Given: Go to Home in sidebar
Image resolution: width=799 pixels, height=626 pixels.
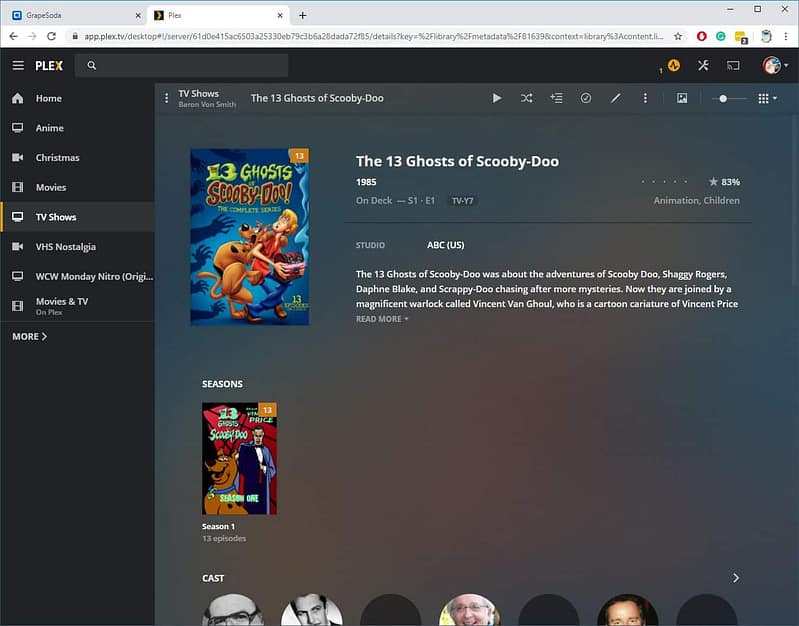Looking at the screenshot, I should [x=77, y=98].
